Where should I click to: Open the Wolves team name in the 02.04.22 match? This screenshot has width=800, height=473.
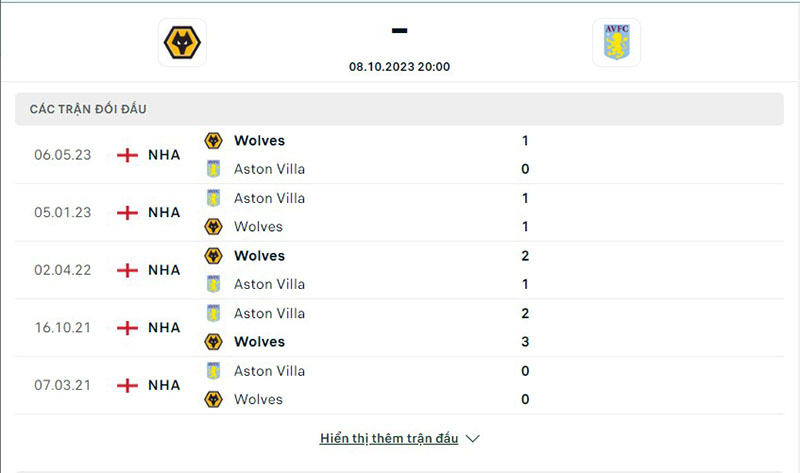pyautogui.click(x=259, y=256)
